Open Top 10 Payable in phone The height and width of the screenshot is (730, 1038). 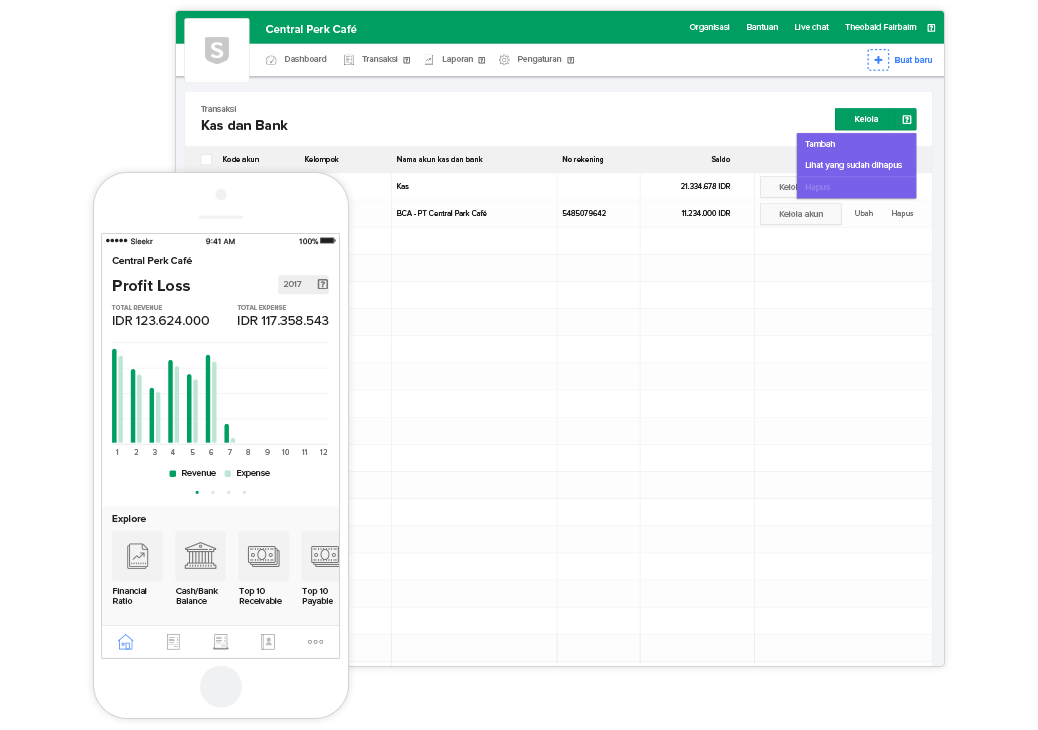[320, 568]
